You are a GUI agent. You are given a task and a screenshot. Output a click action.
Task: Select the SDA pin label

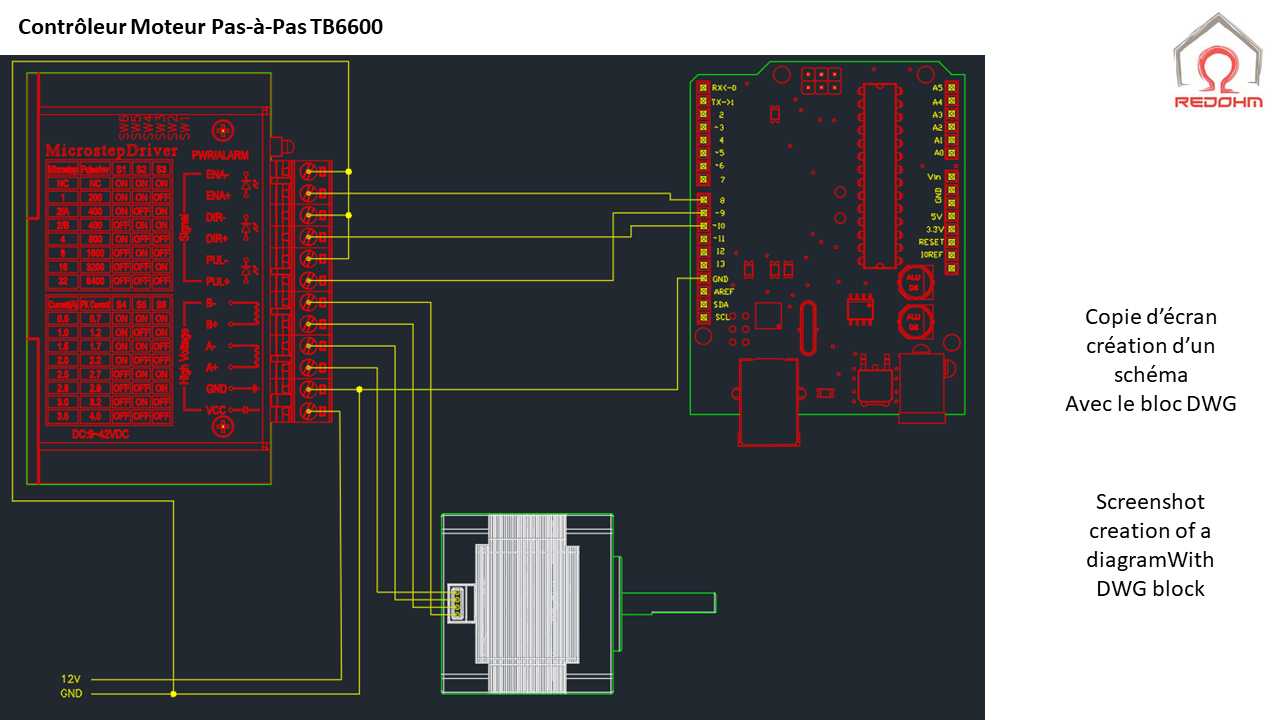click(x=722, y=304)
